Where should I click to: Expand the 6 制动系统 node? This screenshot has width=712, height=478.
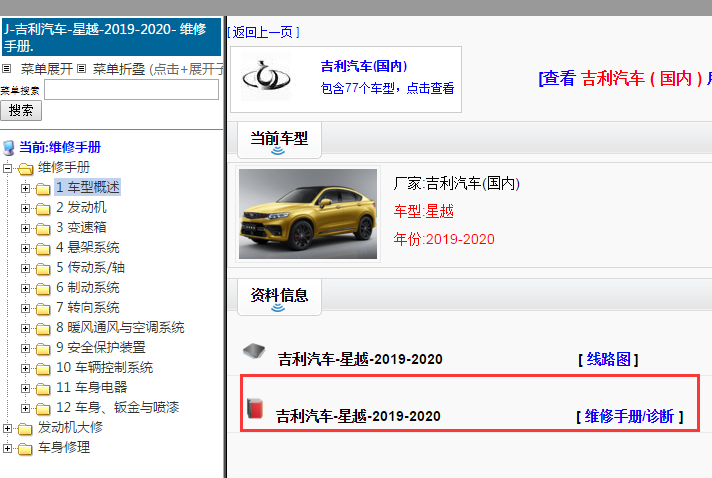click(x=25, y=288)
